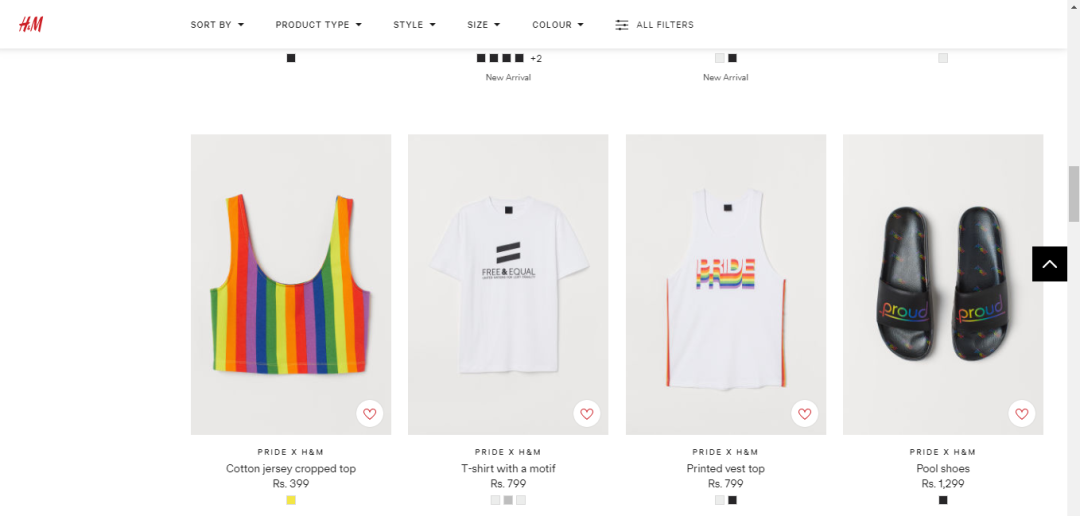The width and height of the screenshot is (1080, 516).
Task: Click the page vertical scrollbar thumb
Action: point(1074,194)
